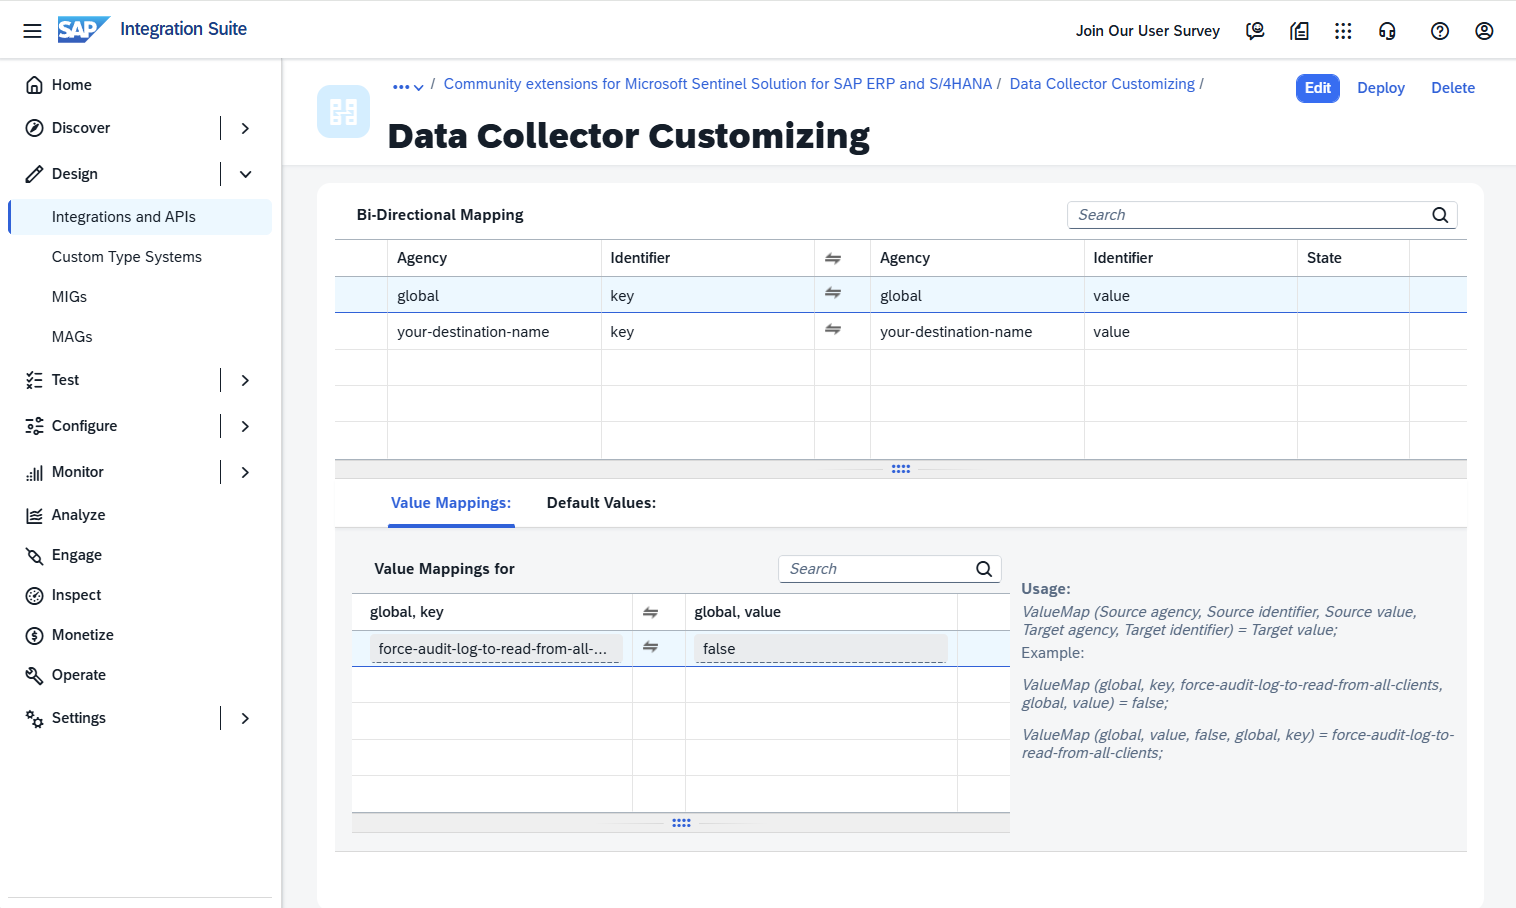Open the feedback chat icon
1516x908 pixels.
coord(1255,31)
